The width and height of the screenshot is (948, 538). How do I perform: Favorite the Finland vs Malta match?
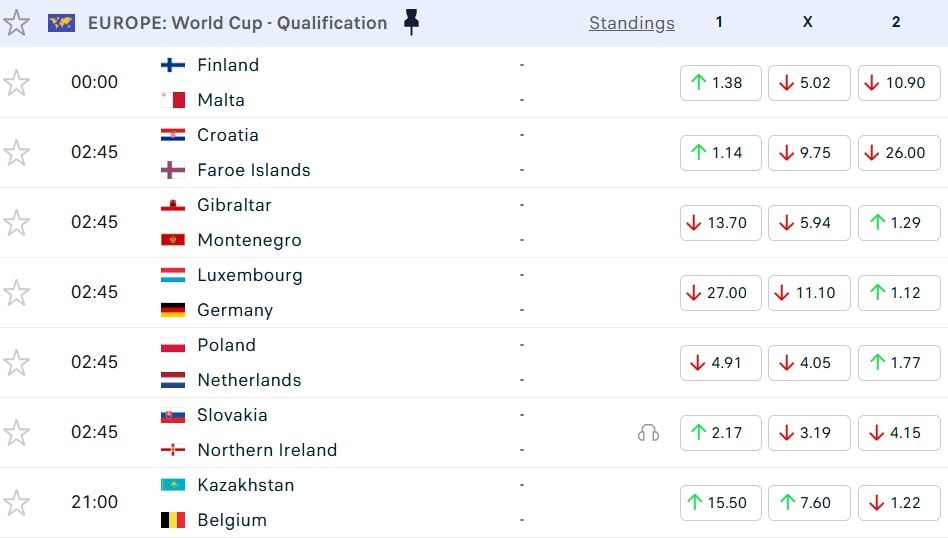tap(16, 82)
